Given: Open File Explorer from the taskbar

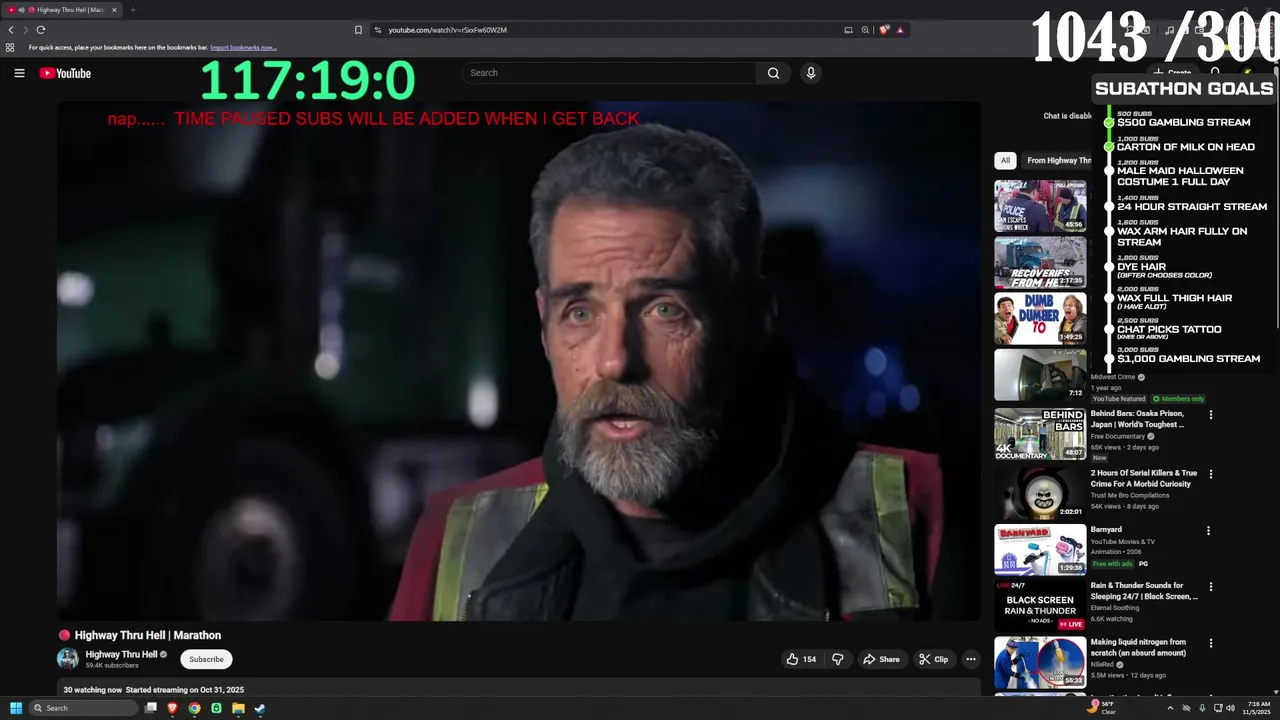Looking at the screenshot, I should click(x=238, y=708).
